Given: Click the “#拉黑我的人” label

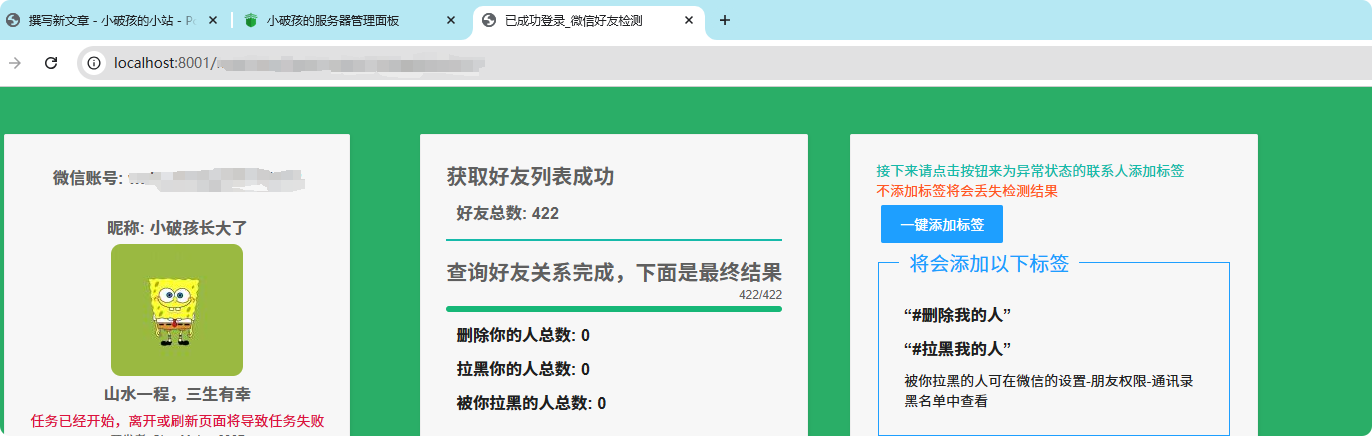Looking at the screenshot, I should (x=957, y=349).
